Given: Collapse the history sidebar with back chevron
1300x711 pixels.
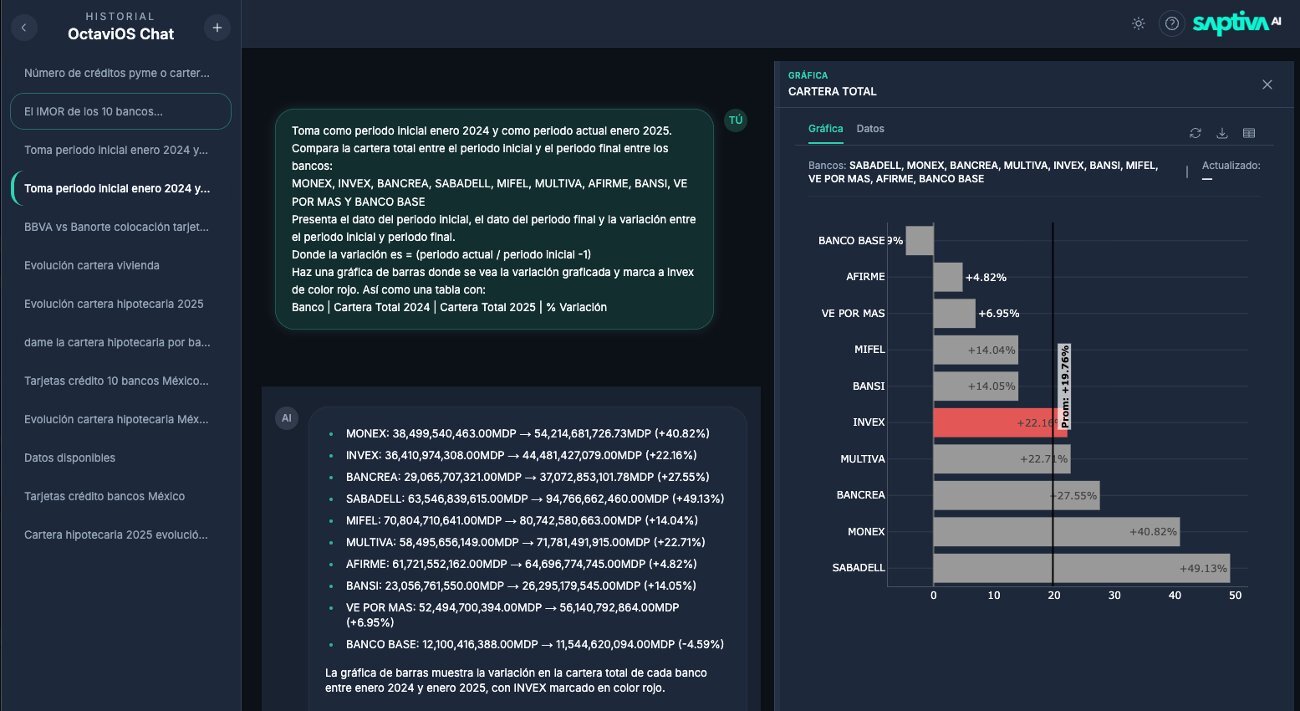Looking at the screenshot, I should pyautogui.click(x=23, y=28).
